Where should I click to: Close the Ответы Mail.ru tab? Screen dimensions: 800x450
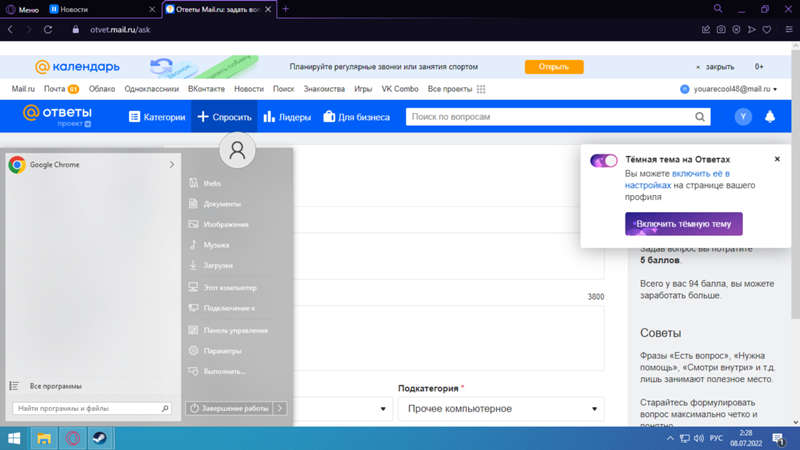[268, 9]
